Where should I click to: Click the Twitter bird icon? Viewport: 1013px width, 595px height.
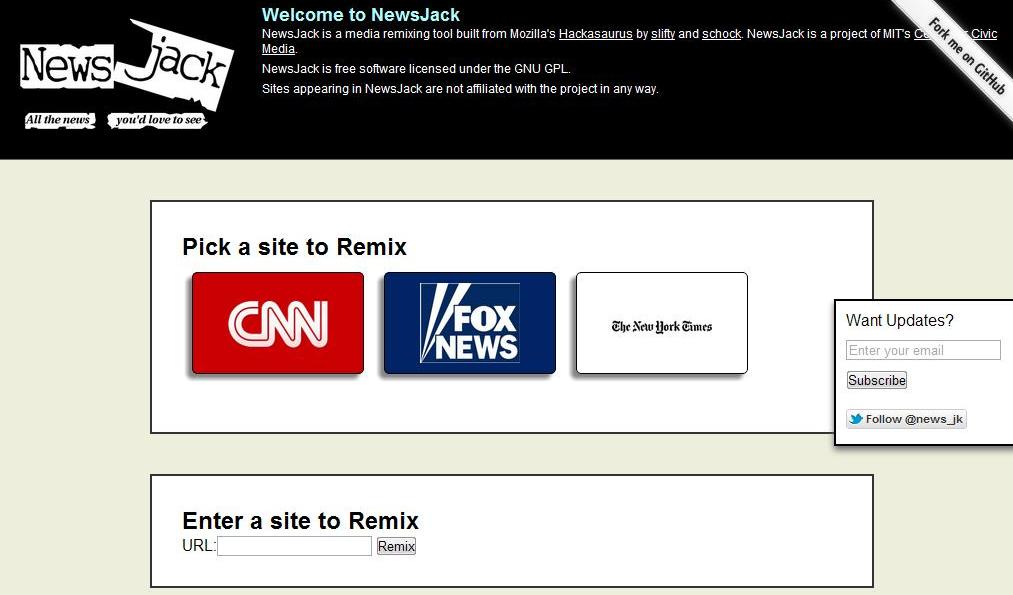click(855, 419)
